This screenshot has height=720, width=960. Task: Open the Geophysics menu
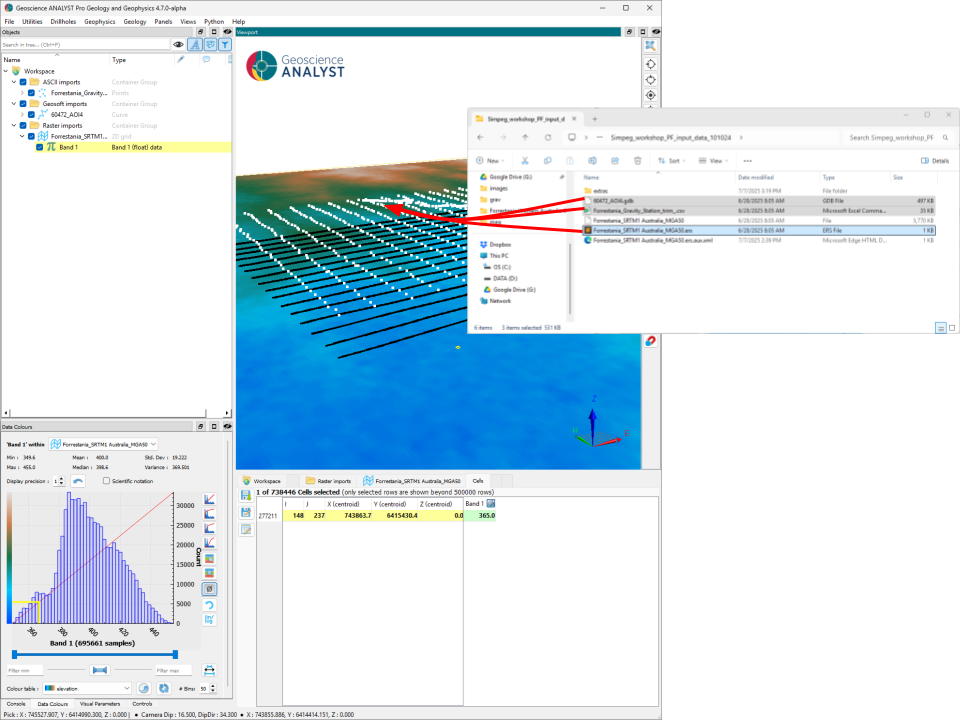point(99,21)
